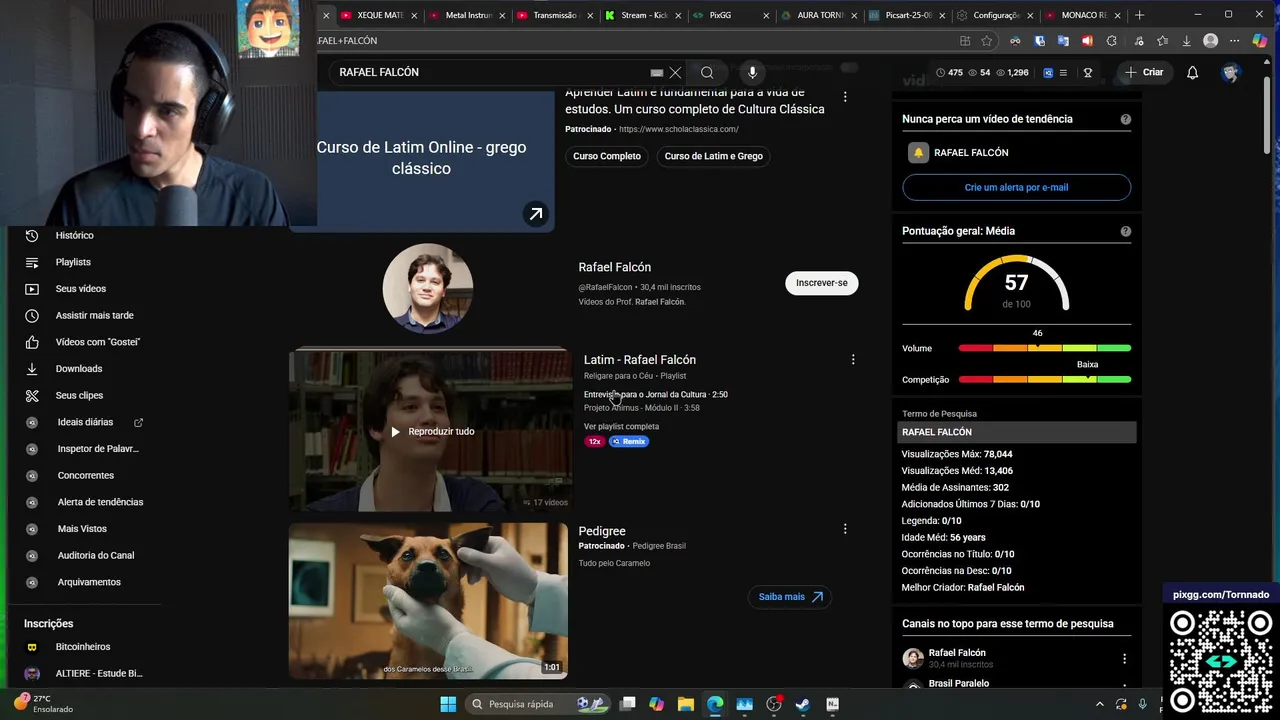Open the Curso de Latim Online ad thumbnail

[x=422, y=160]
